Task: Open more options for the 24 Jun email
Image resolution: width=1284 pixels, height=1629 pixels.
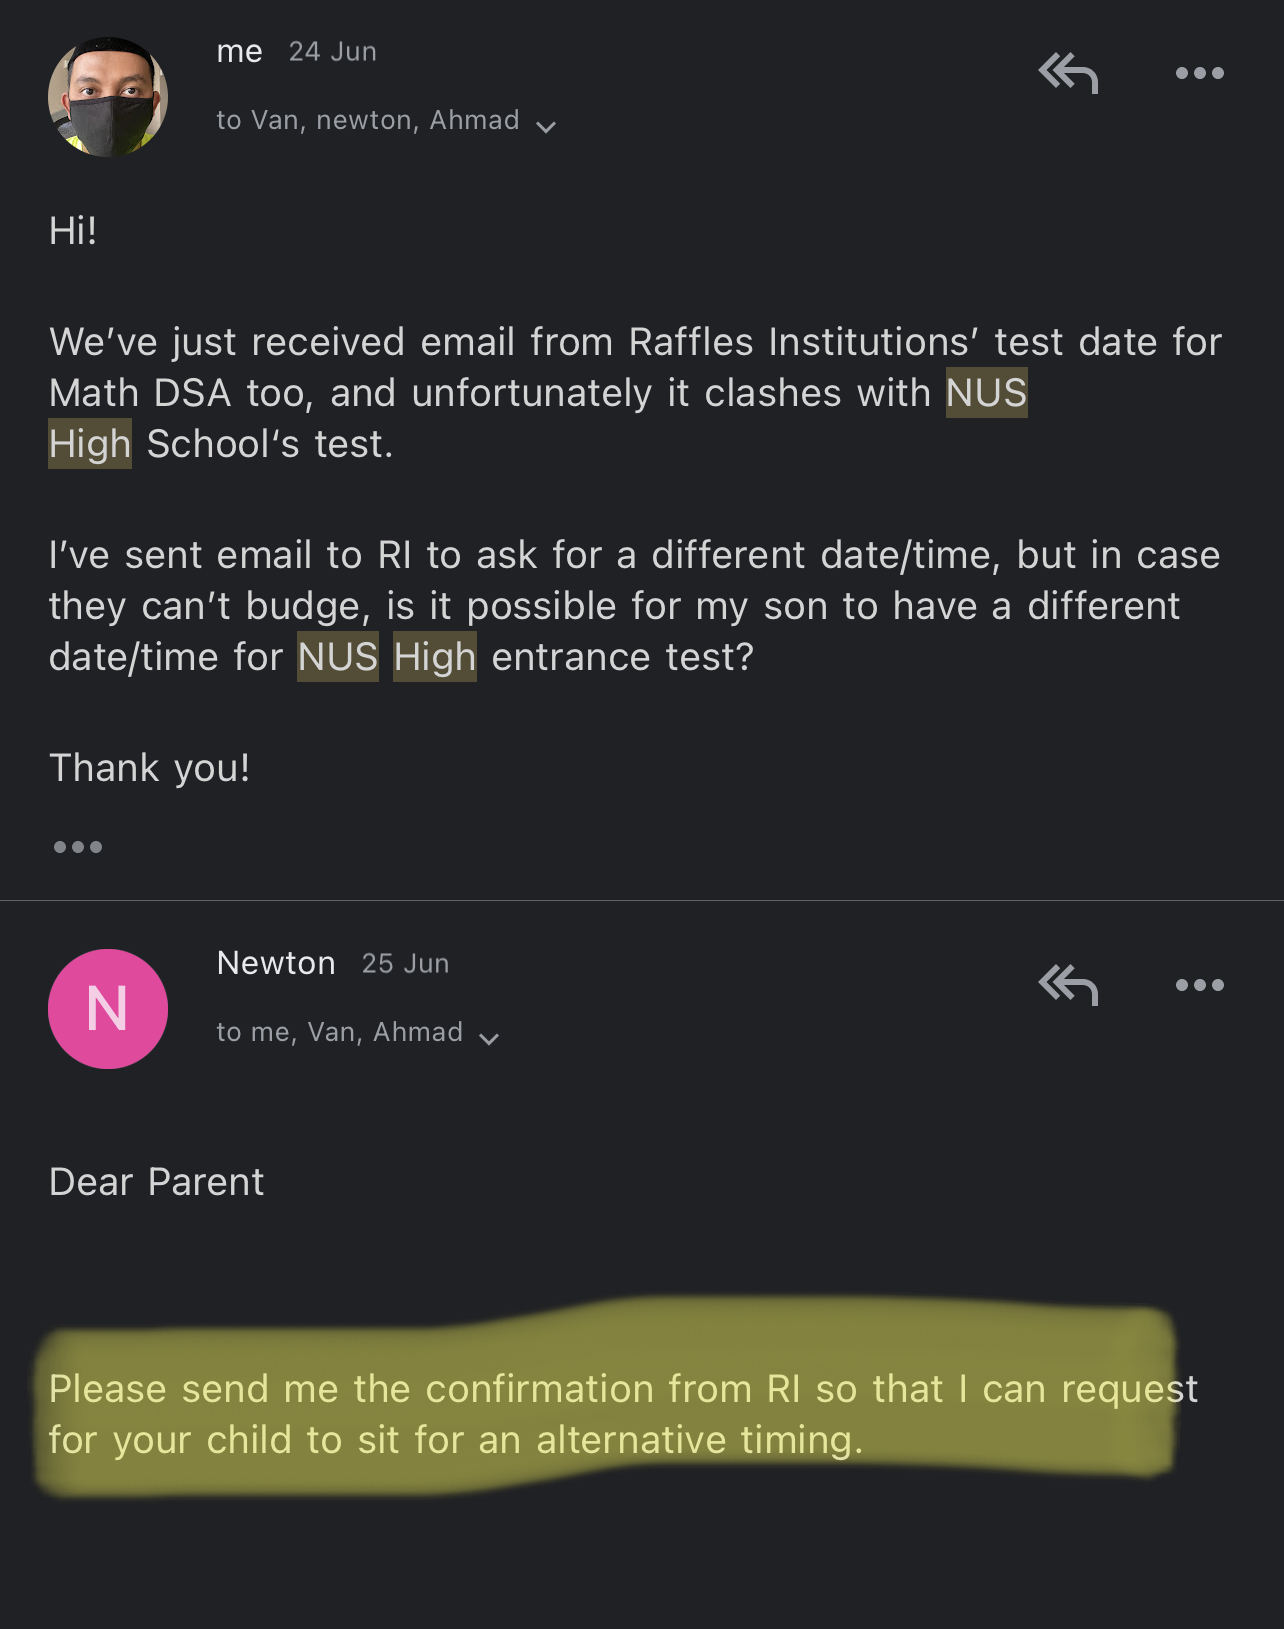Action: pyautogui.click(x=1199, y=73)
